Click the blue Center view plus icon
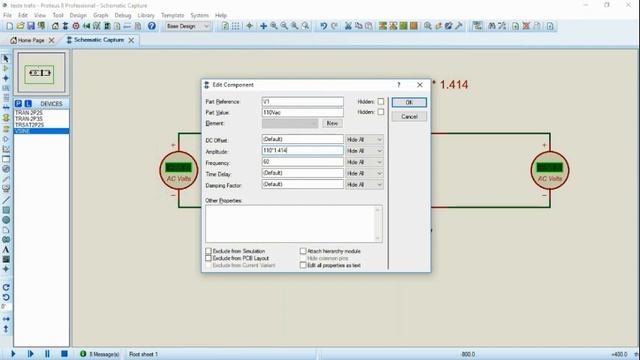The width and height of the screenshot is (640, 360). tap(263, 26)
